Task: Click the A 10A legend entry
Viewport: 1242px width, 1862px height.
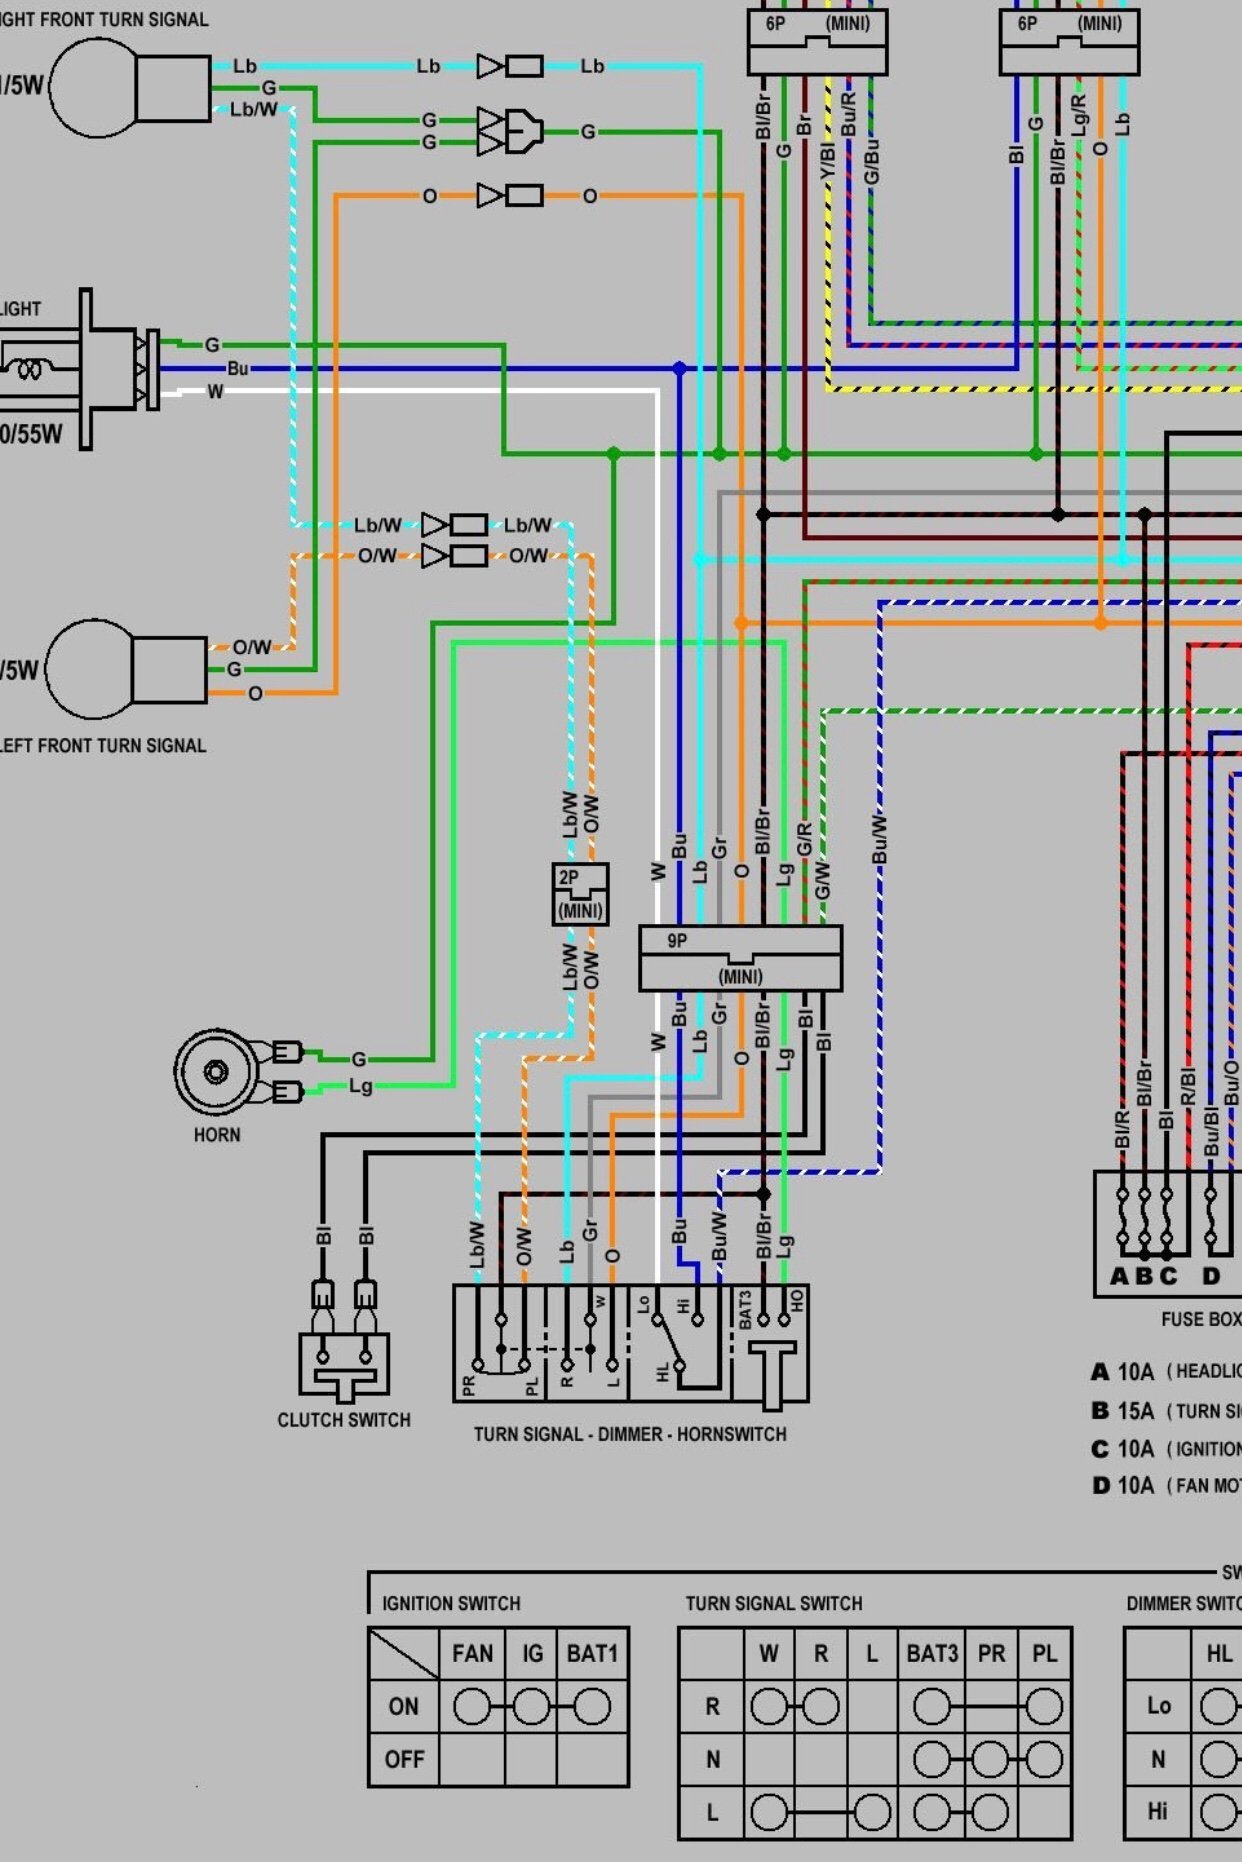Action: pyautogui.click(x=1166, y=1372)
